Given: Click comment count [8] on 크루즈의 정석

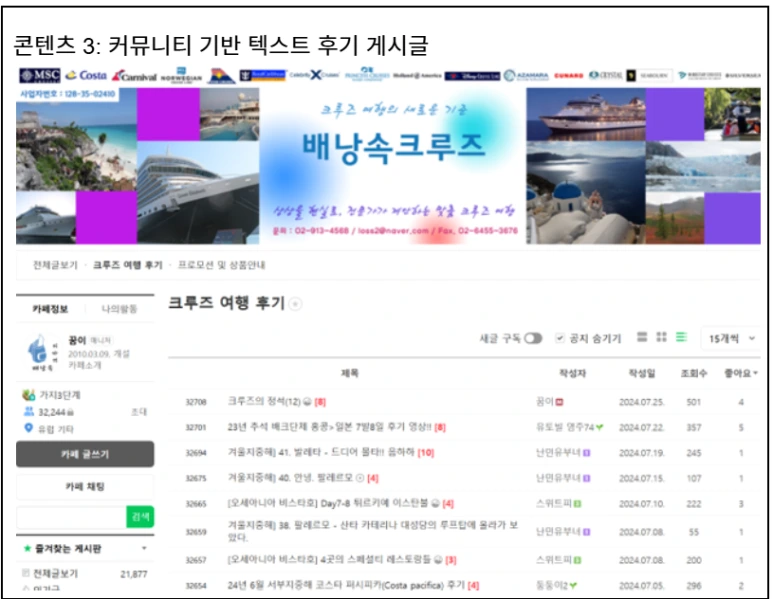Looking at the screenshot, I should [x=320, y=402].
